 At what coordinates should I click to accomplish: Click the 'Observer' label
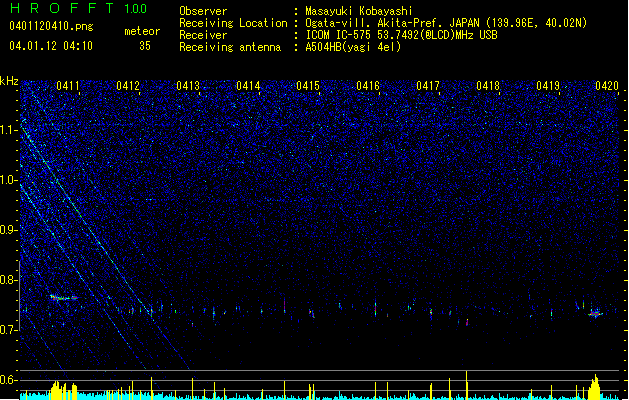tap(203, 11)
